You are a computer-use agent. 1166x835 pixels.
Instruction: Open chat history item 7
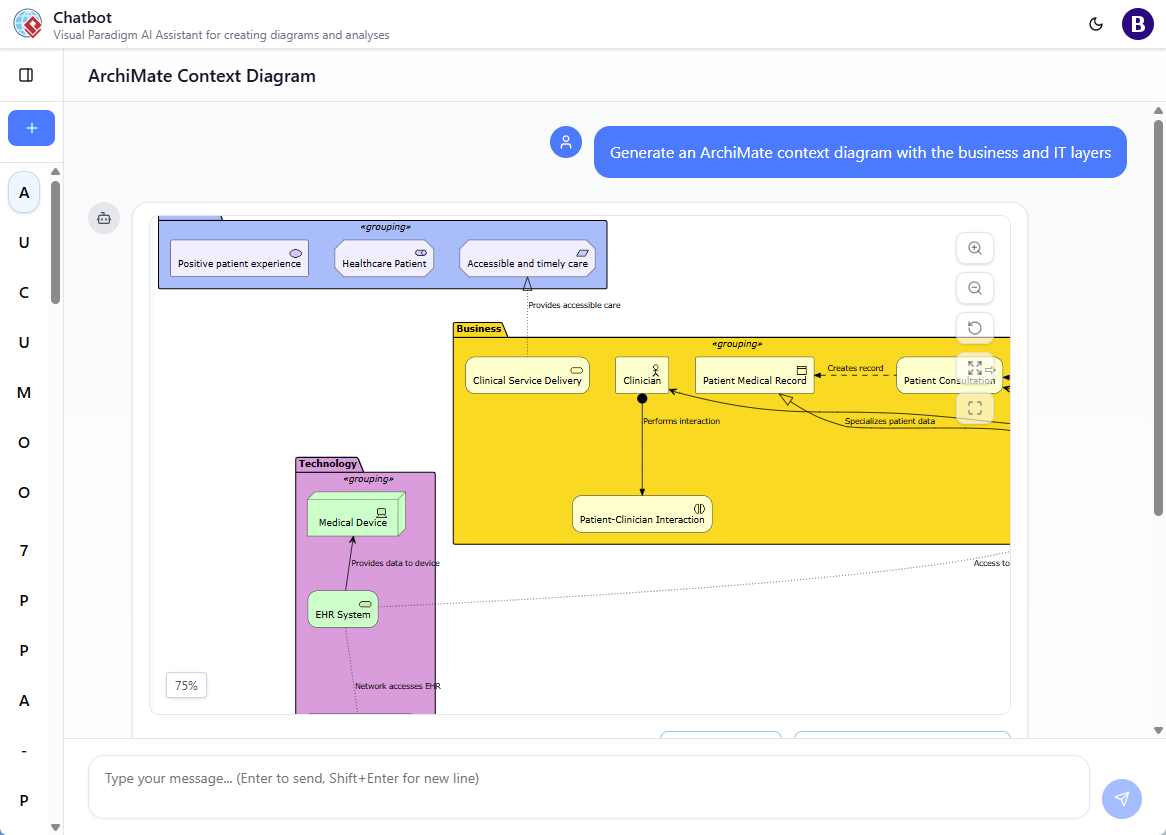pyautogui.click(x=24, y=551)
